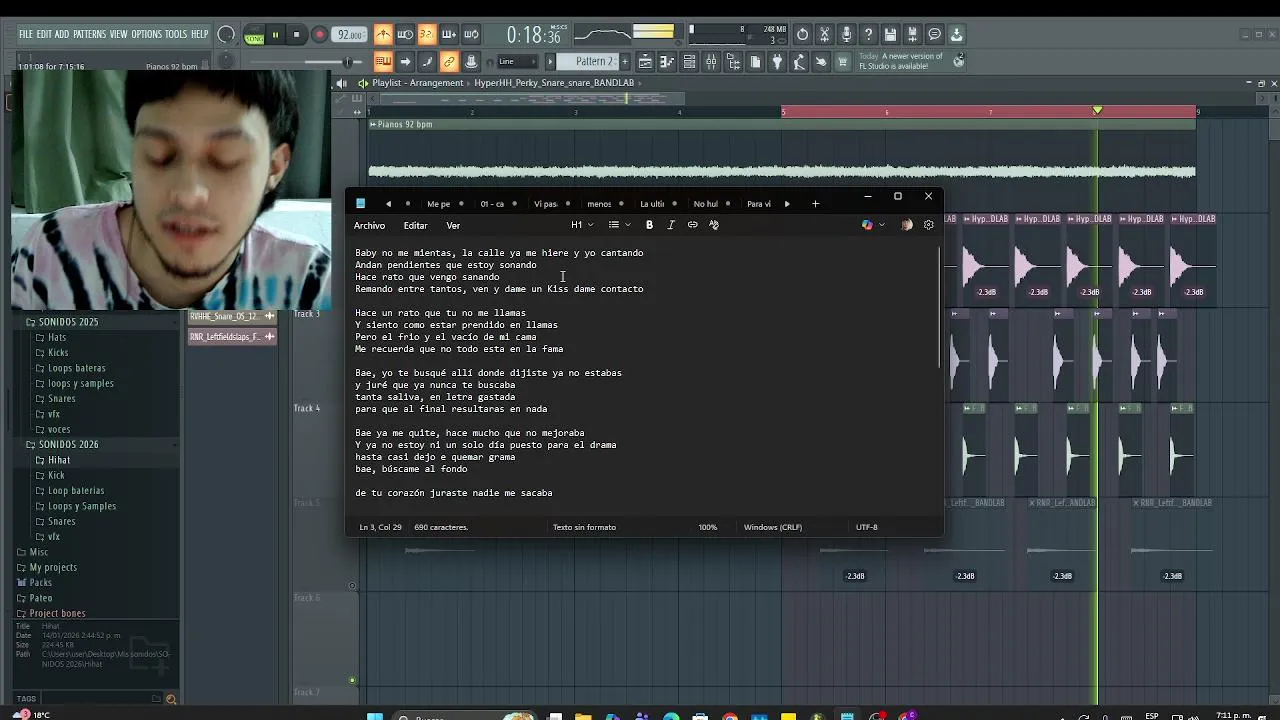
Task: Open the TOOLS menu
Action: point(176,34)
